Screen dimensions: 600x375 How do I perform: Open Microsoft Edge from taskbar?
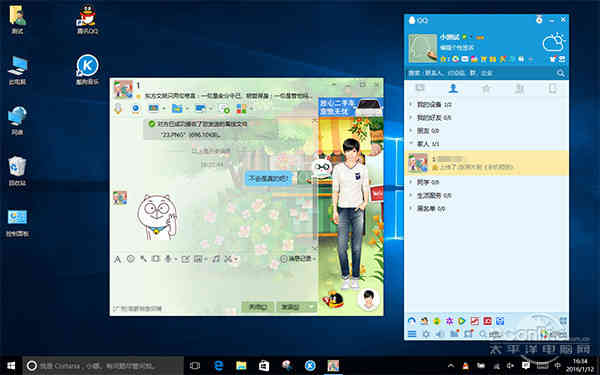pos(218,366)
